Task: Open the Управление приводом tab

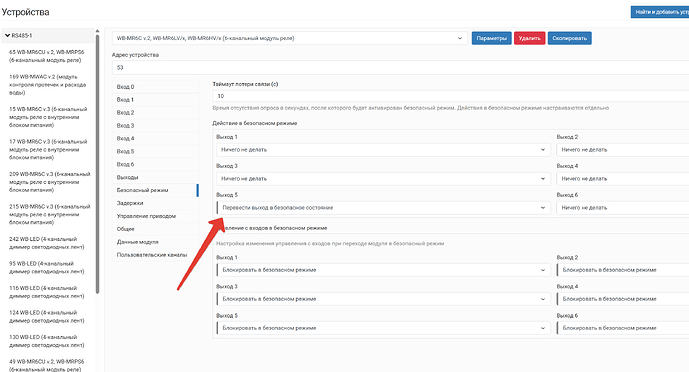Action: pos(155,216)
